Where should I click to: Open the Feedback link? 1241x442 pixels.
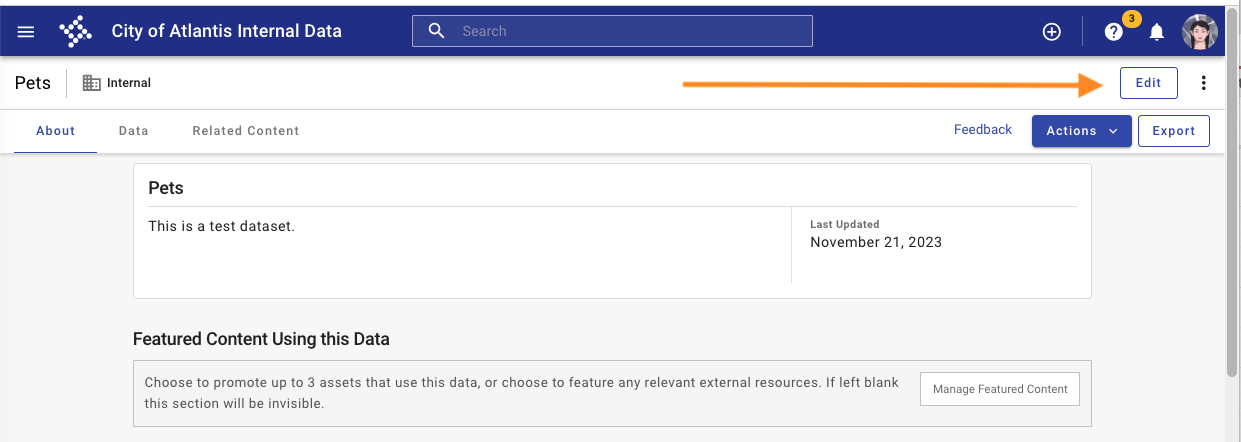click(983, 130)
